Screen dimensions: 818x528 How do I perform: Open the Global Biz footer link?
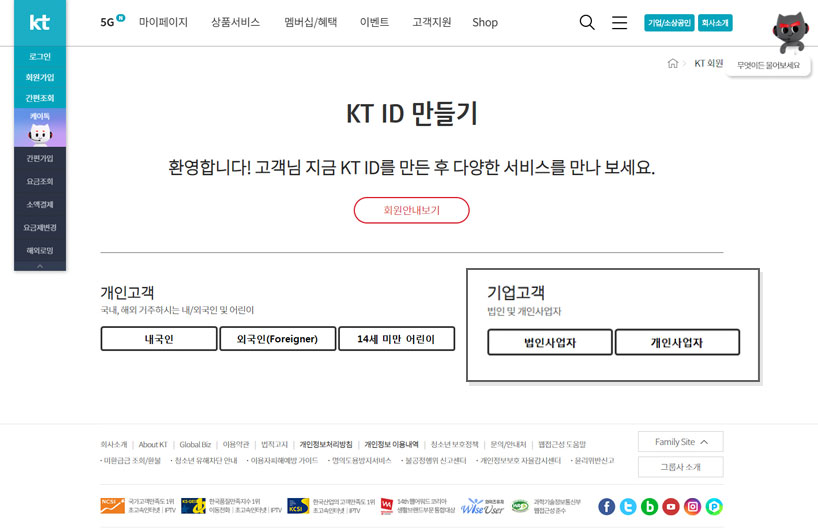[195, 445]
